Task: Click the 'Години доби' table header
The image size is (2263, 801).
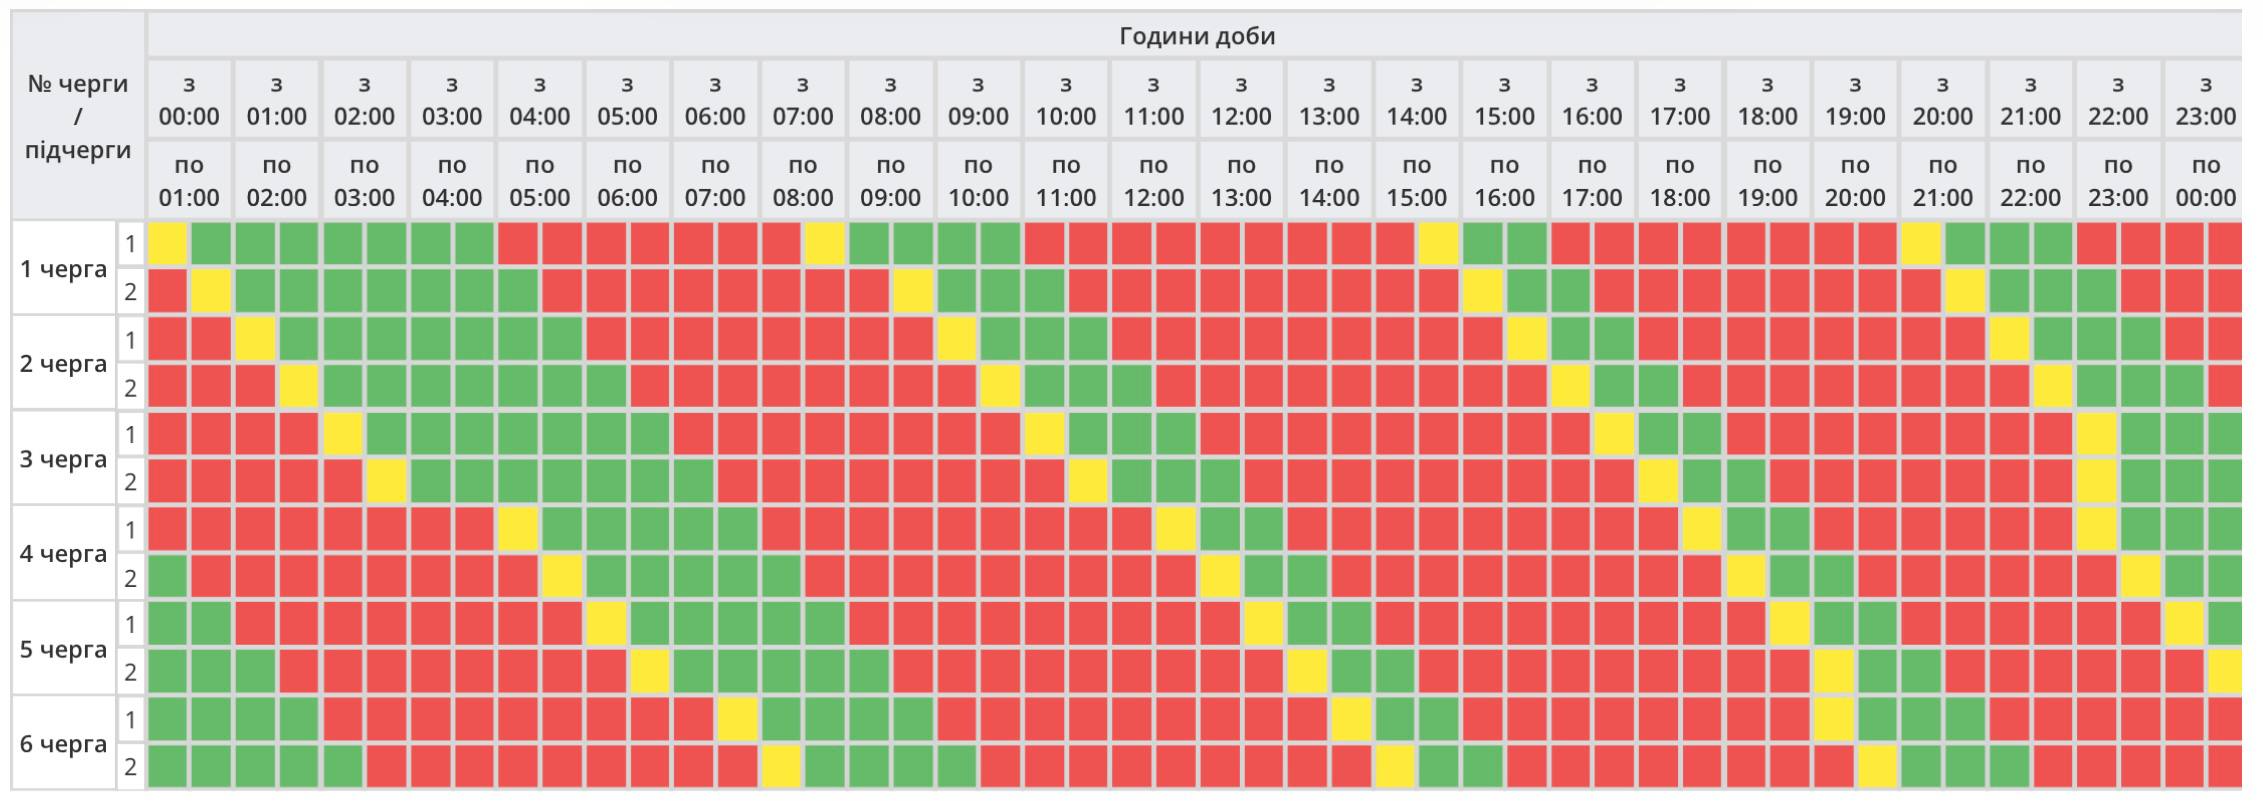Action: (x=1196, y=36)
